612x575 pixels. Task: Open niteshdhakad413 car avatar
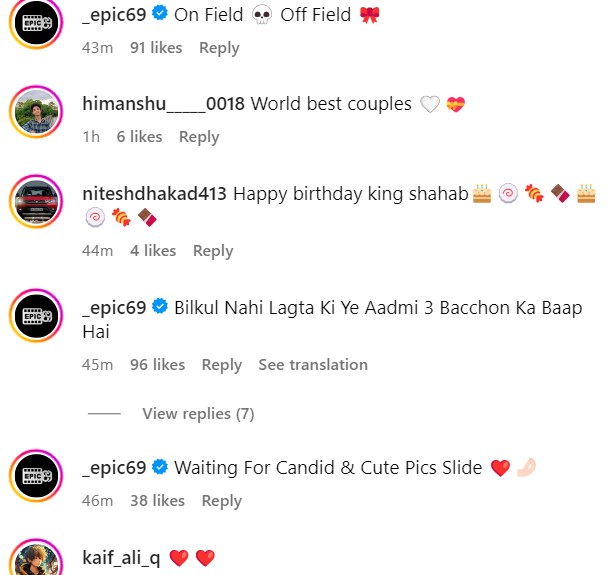click(x=36, y=201)
